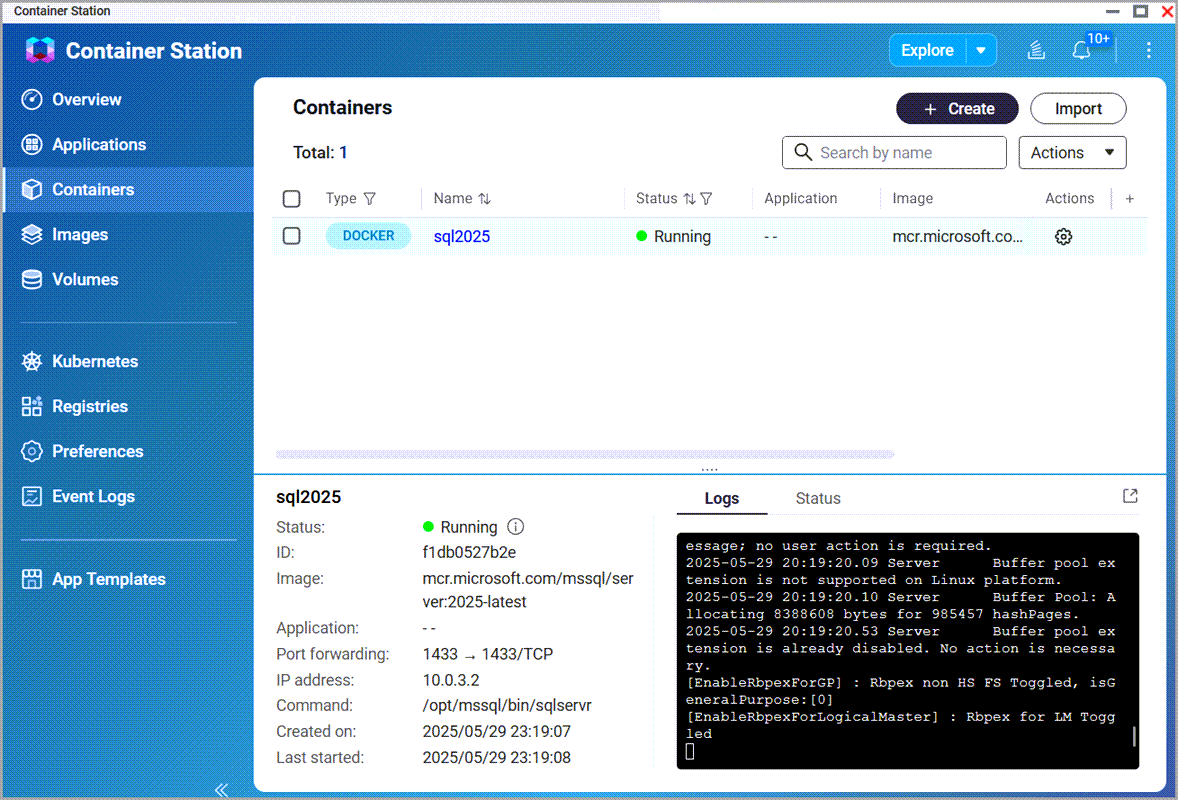Focus the Search by name field
The width and height of the screenshot is (1178, 800).
[894, 152]
